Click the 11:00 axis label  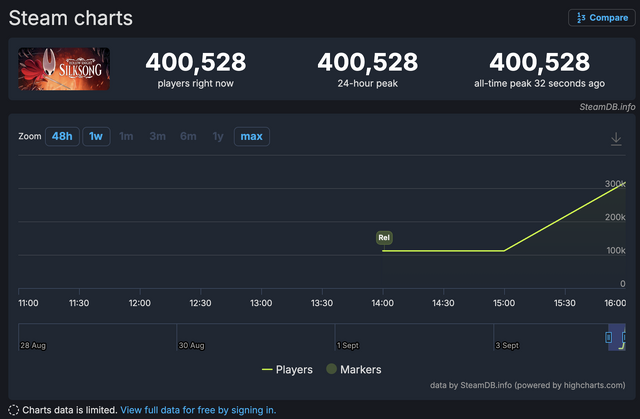(x=28, y=303)
